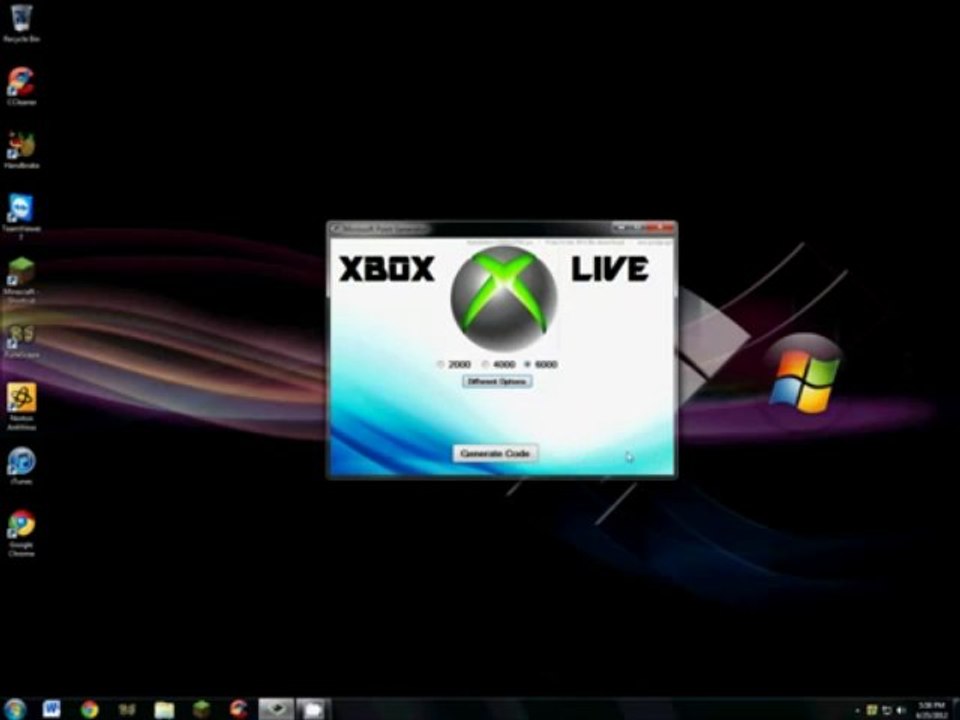Open Chrome from the taskbar
This screenshot has height=720, width=960.
click(89, 709)
